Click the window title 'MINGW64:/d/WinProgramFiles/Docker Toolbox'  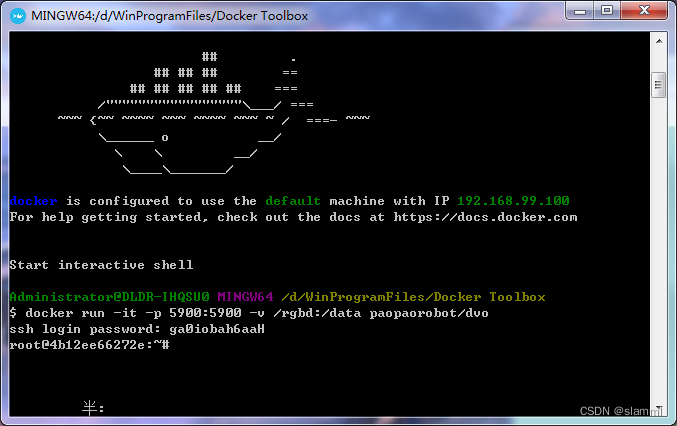(169, 16)
